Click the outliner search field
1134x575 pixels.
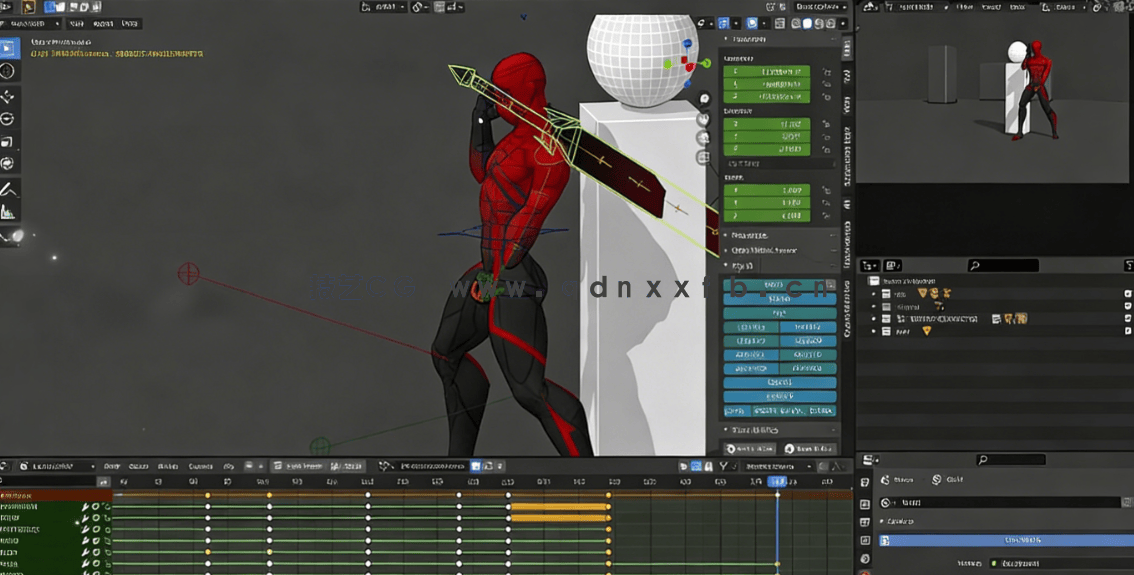(x=1002, y=265)
